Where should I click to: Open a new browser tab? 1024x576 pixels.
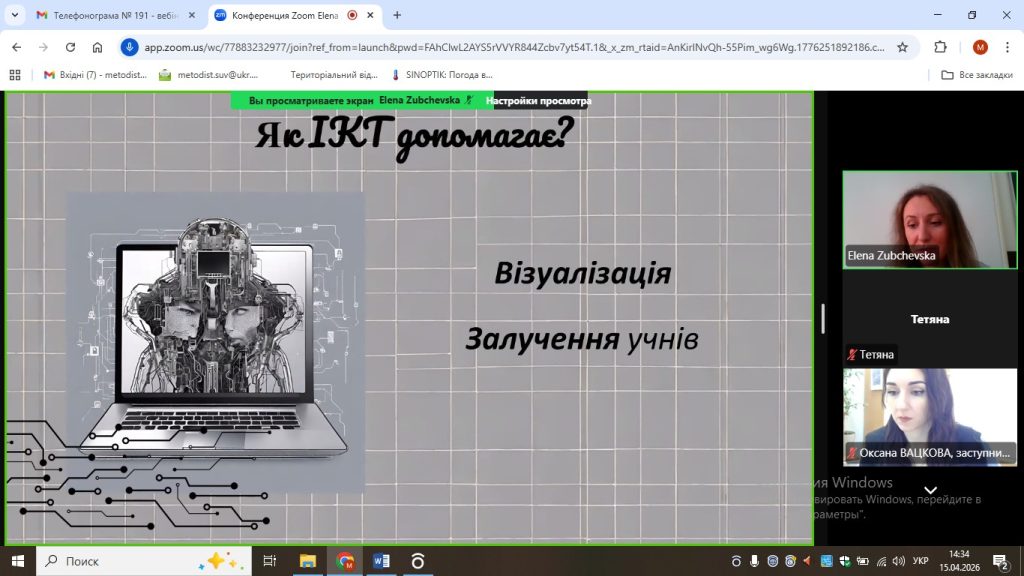[397, 15]
